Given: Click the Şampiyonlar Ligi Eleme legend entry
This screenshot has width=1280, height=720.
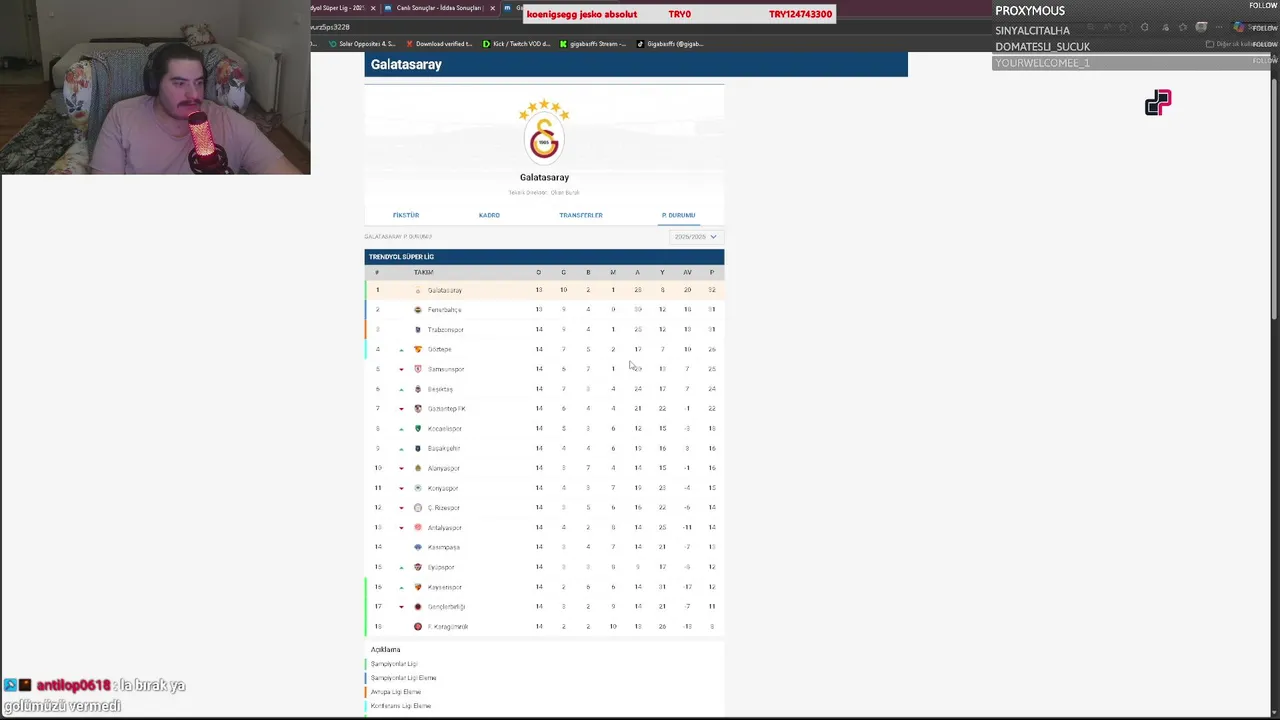Looking at the screenshot, I should point(403,678).
